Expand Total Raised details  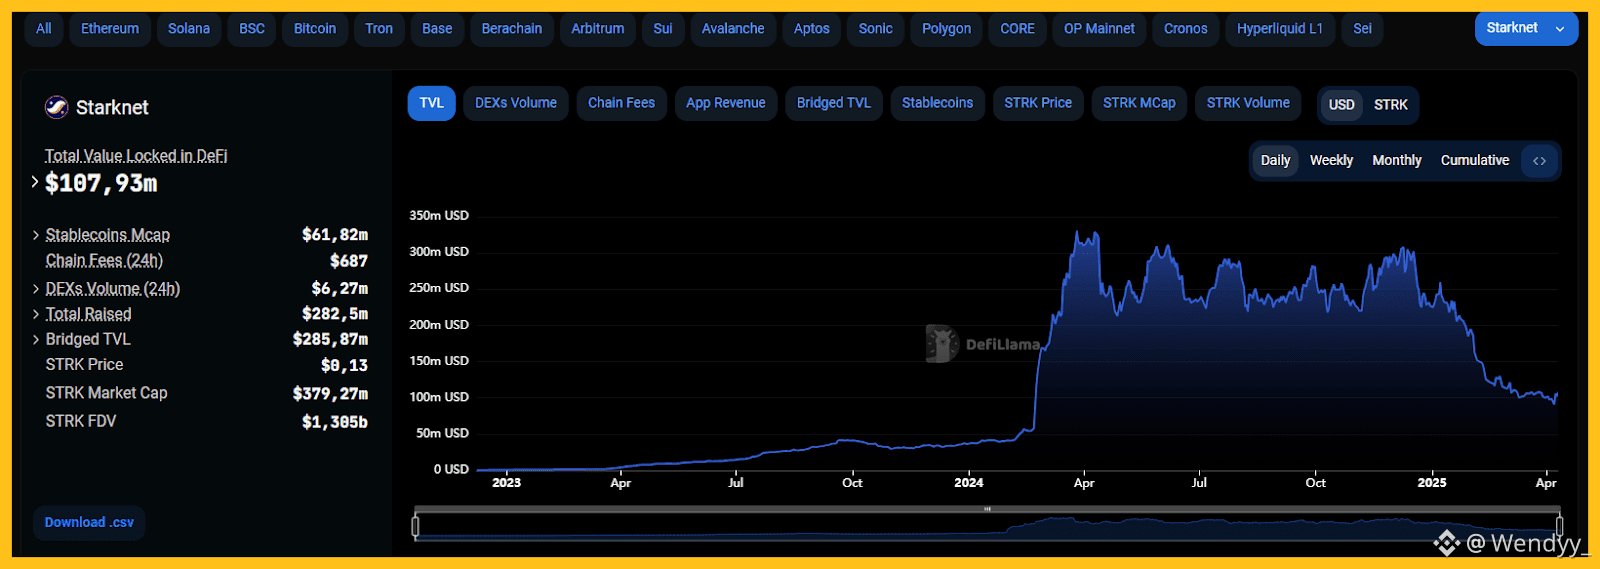36,314
